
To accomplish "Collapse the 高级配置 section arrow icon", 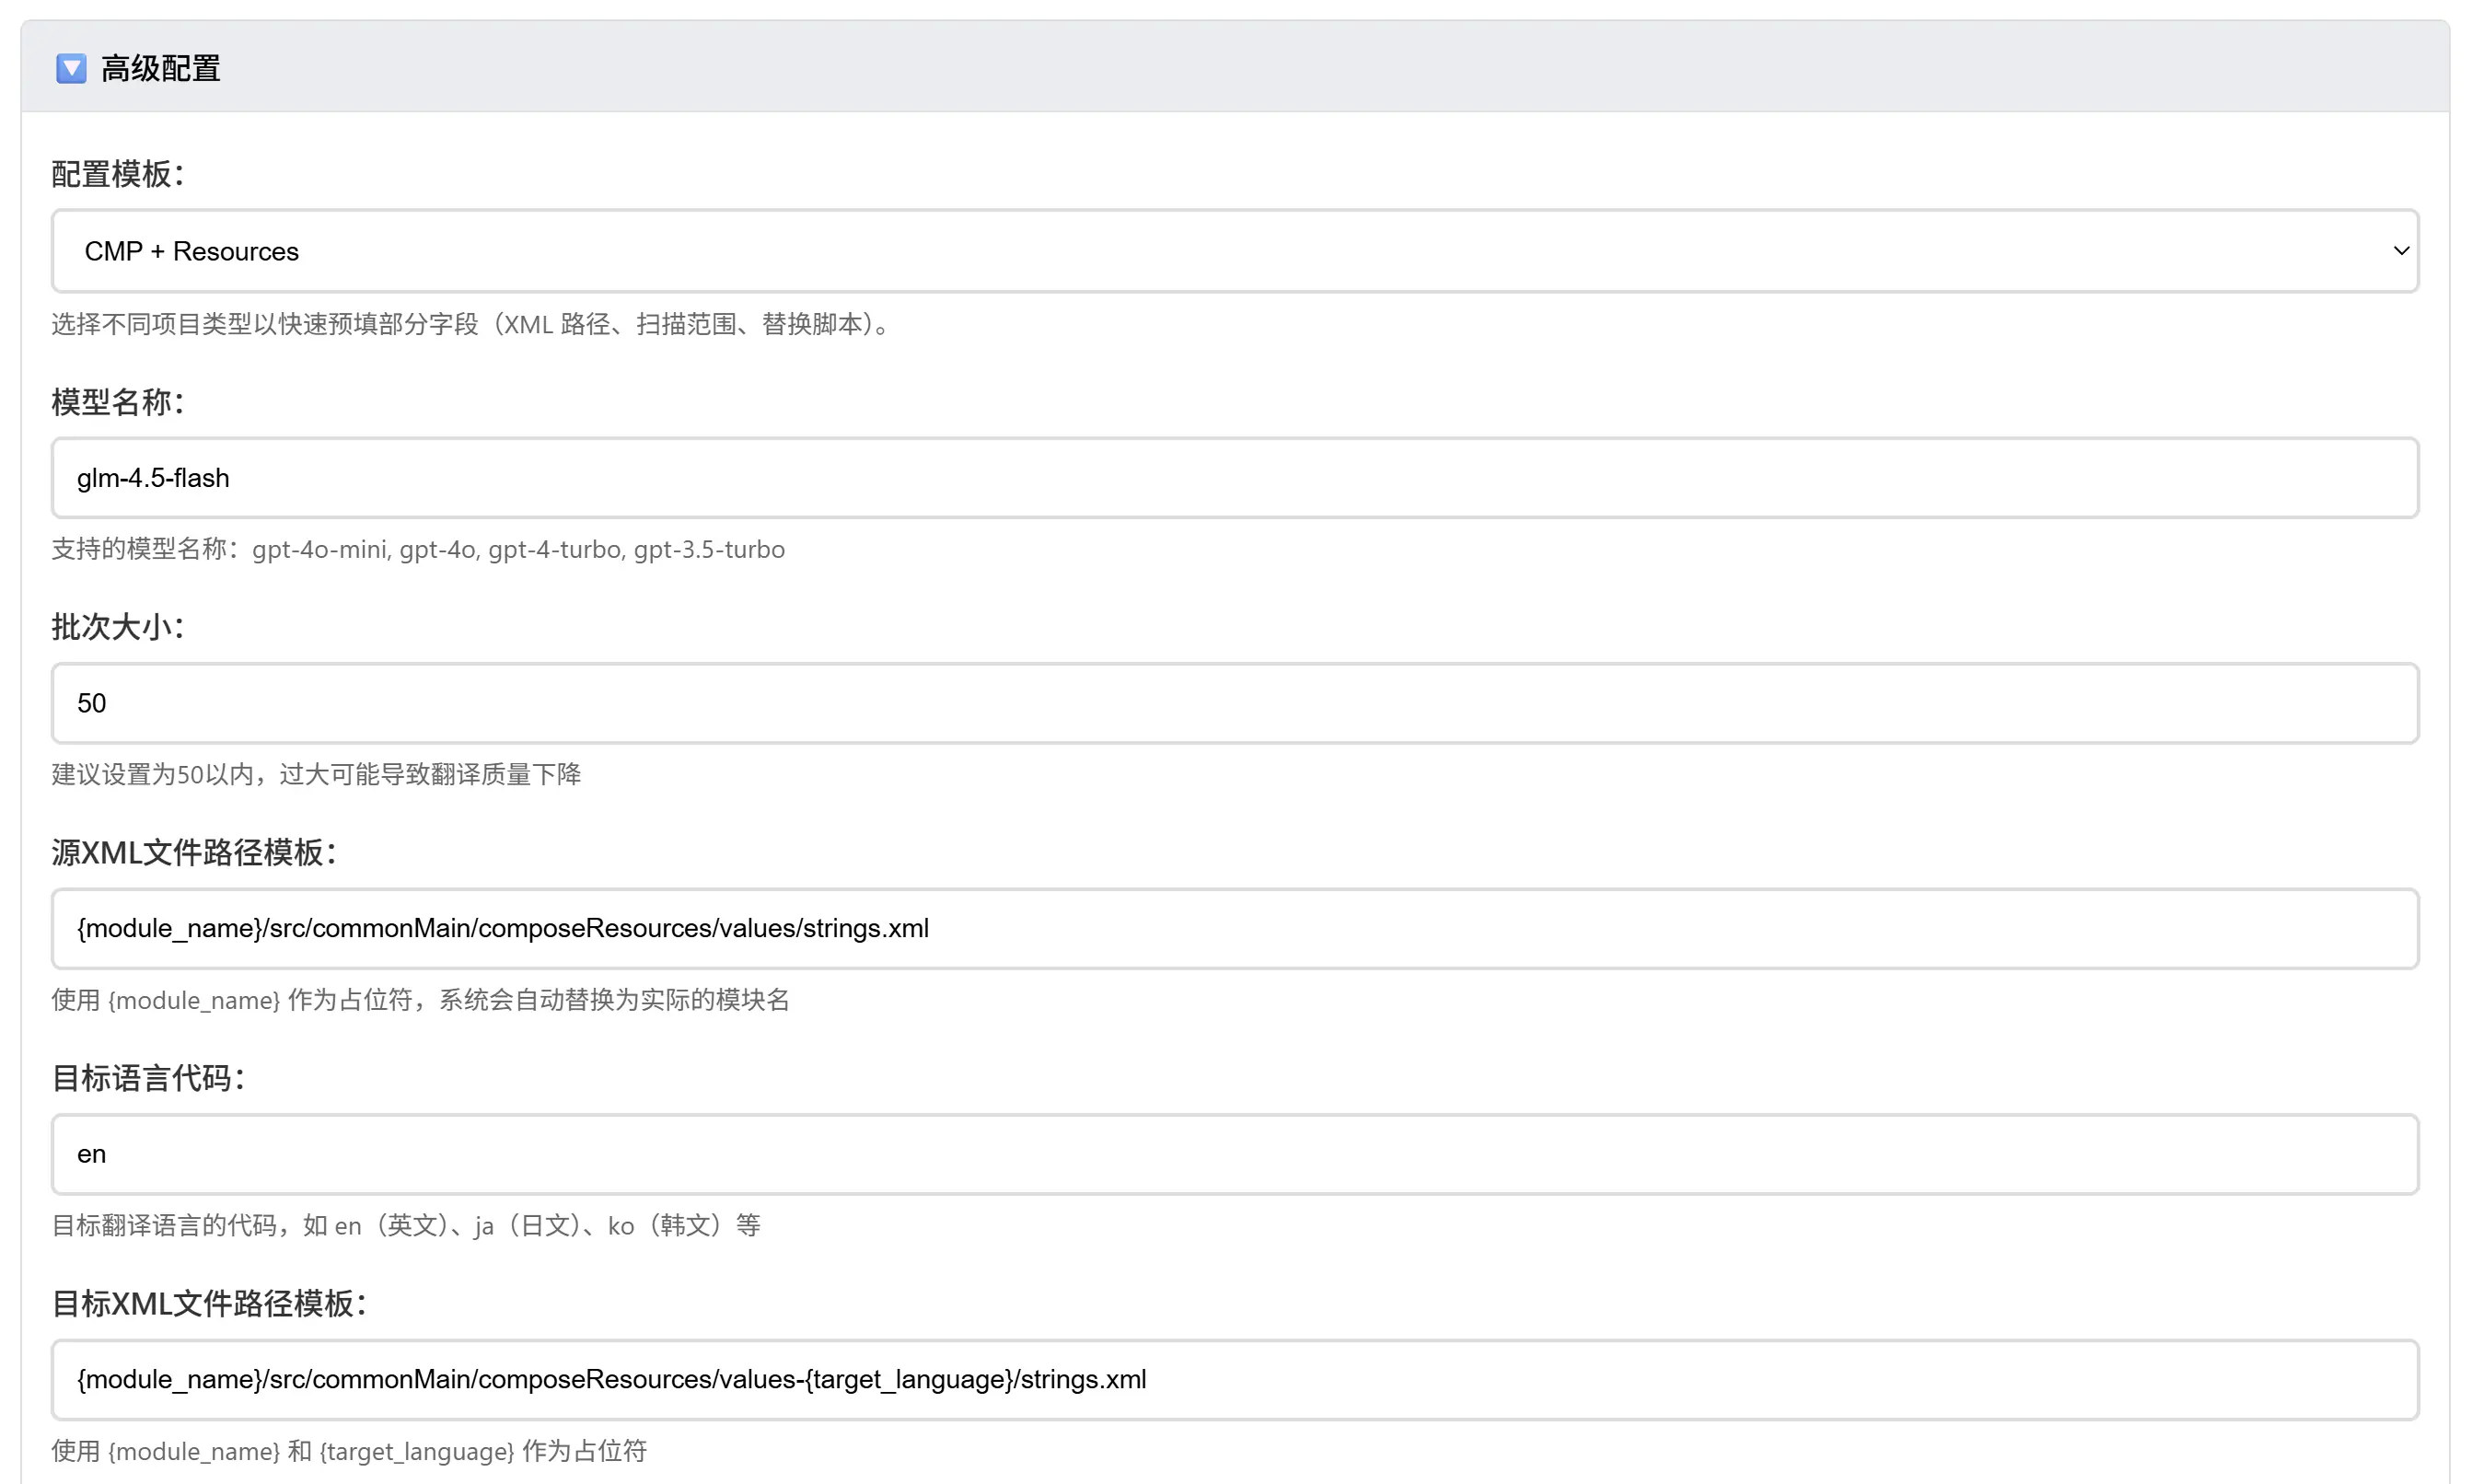I will tap(71, 69).
